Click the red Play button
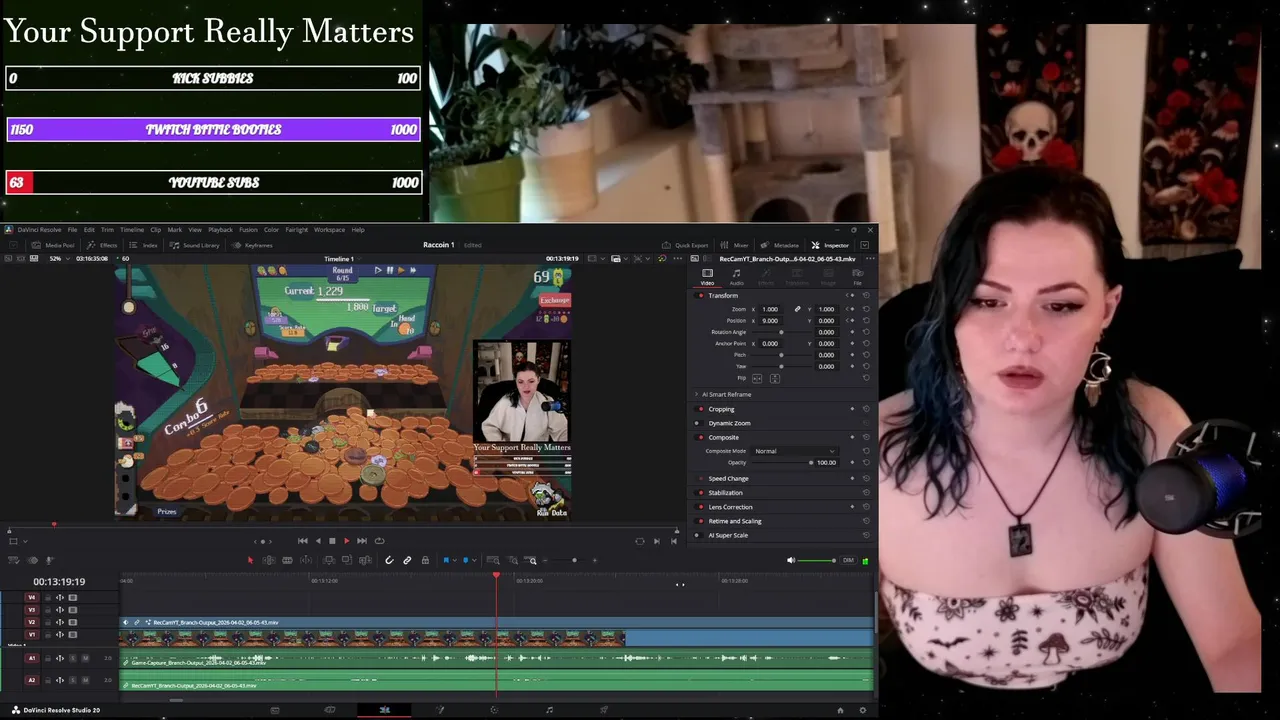Screen dimensions: 1280x720 click(x=346, y=541)
